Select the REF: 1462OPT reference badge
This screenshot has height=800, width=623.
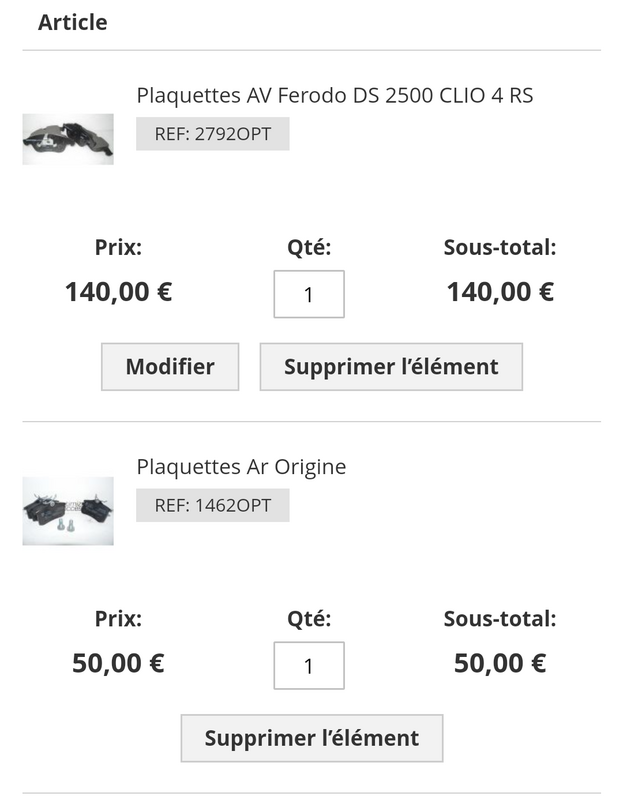(x=212, y=505)
